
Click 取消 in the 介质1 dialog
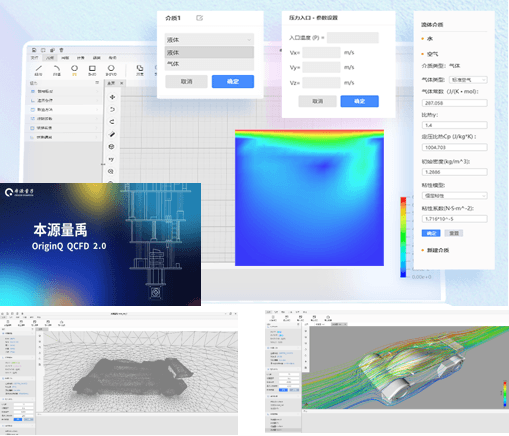186,82
